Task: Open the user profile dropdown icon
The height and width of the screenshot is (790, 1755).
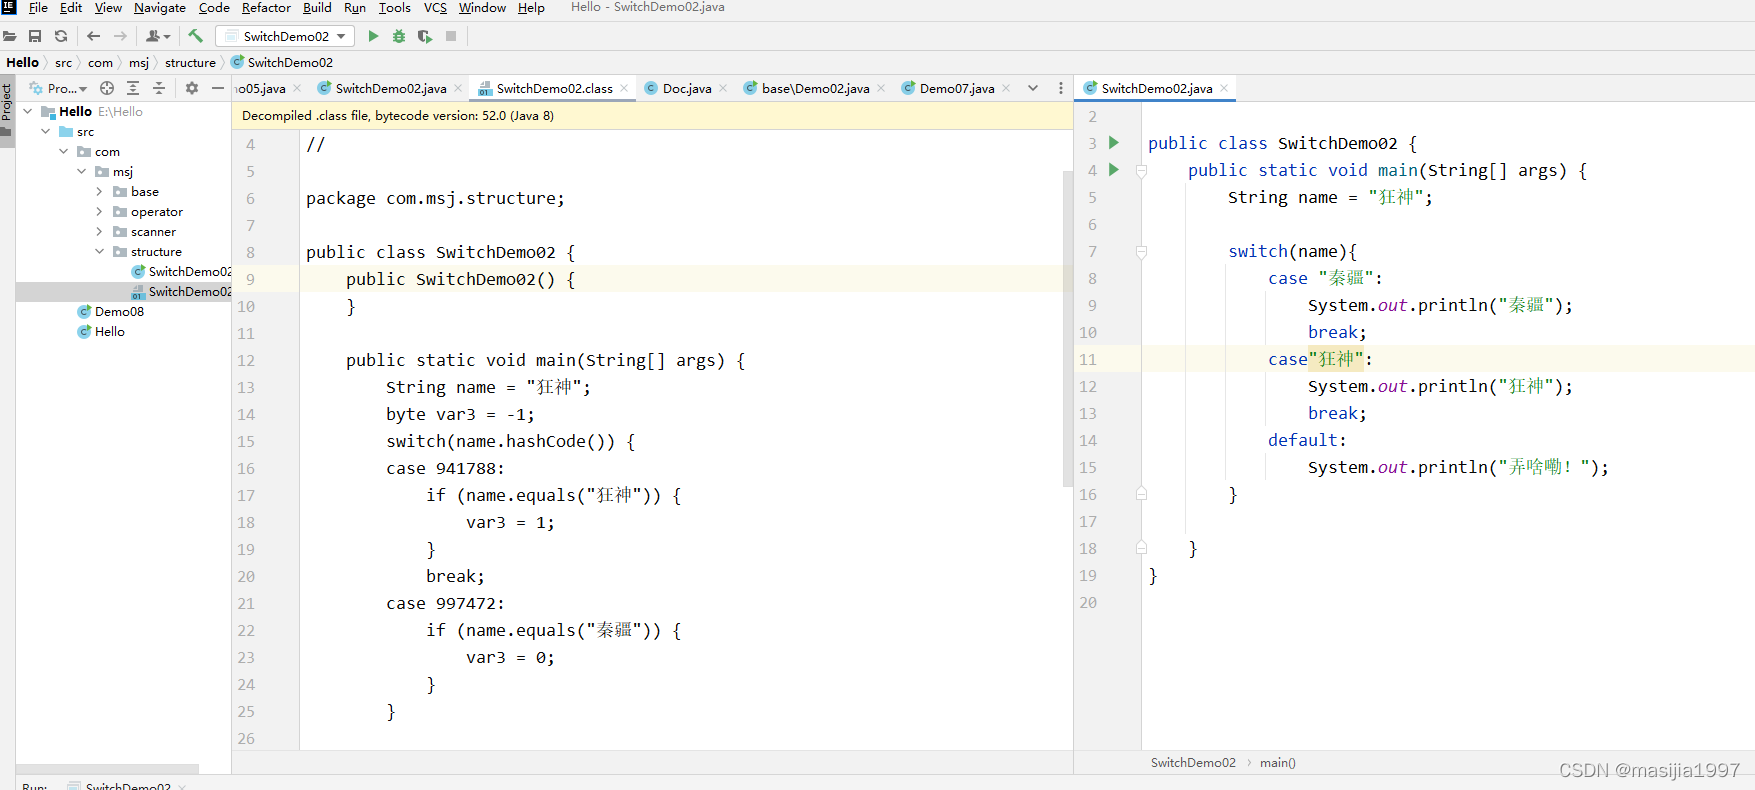Action: [158, 36]
